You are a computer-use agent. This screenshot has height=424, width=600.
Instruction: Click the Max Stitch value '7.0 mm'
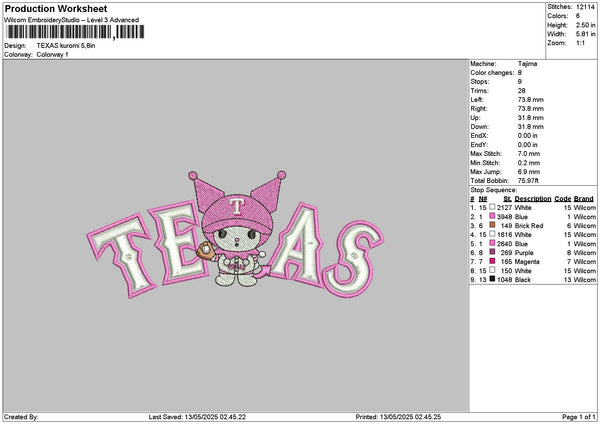coord(529,154)
